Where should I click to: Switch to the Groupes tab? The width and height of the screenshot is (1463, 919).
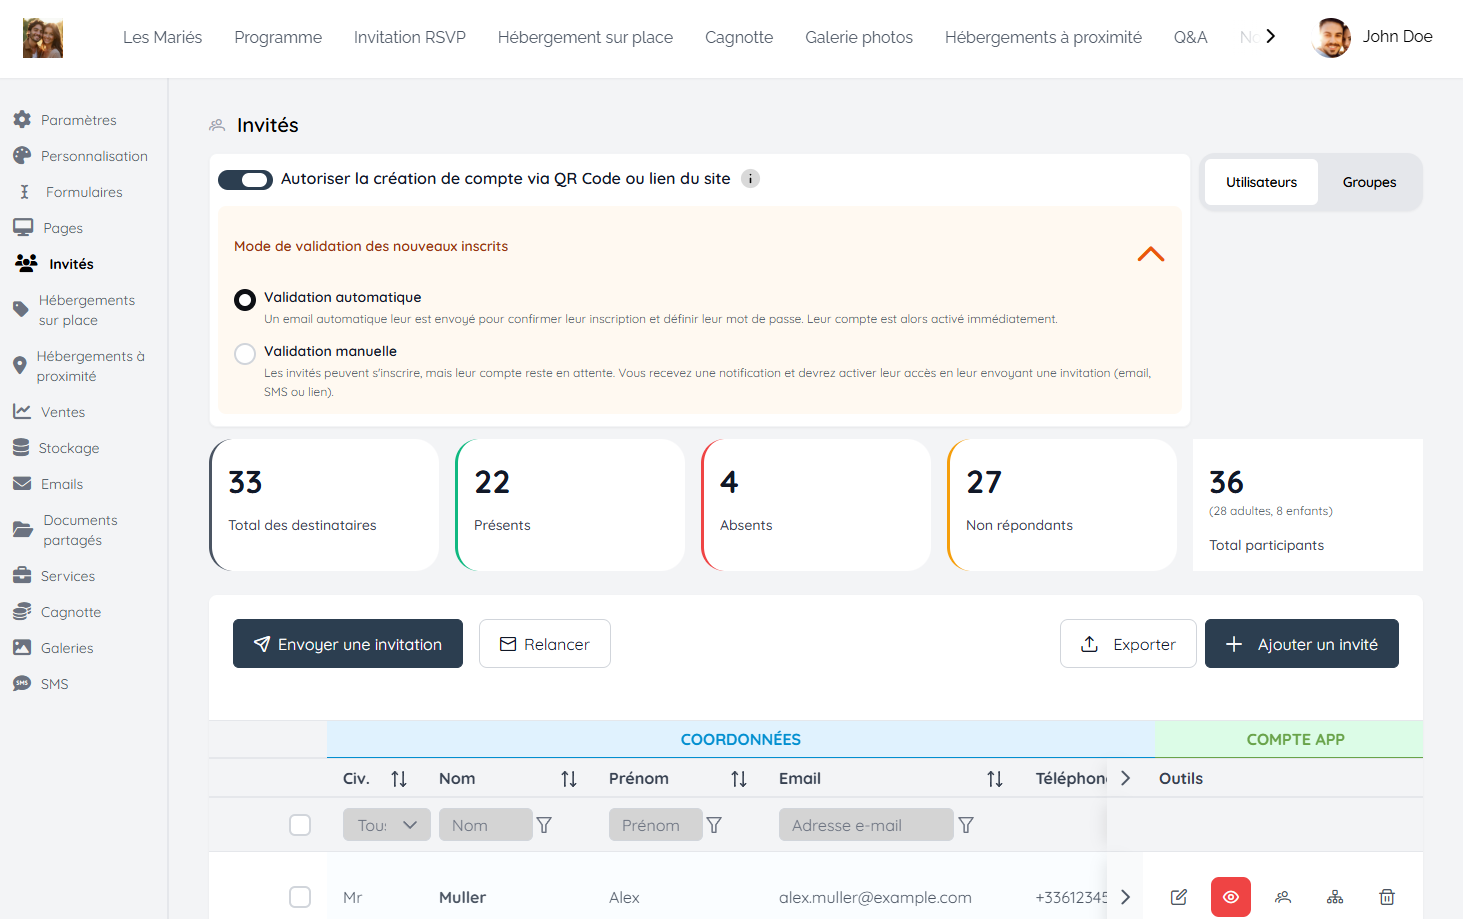(1369, 182)
